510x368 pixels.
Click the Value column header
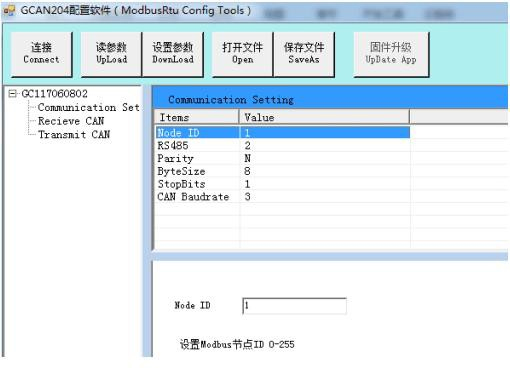pyautogui.click(x=324, y=117)
